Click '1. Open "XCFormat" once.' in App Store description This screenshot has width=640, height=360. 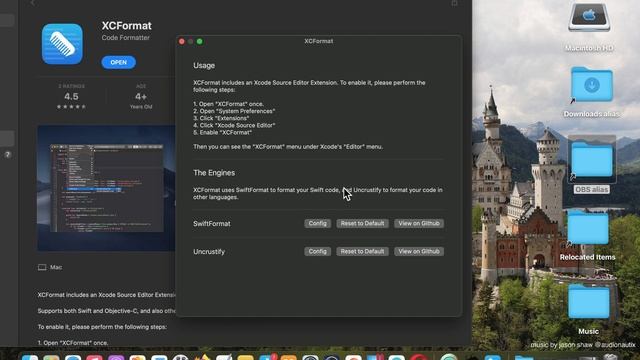click(73, 343)
